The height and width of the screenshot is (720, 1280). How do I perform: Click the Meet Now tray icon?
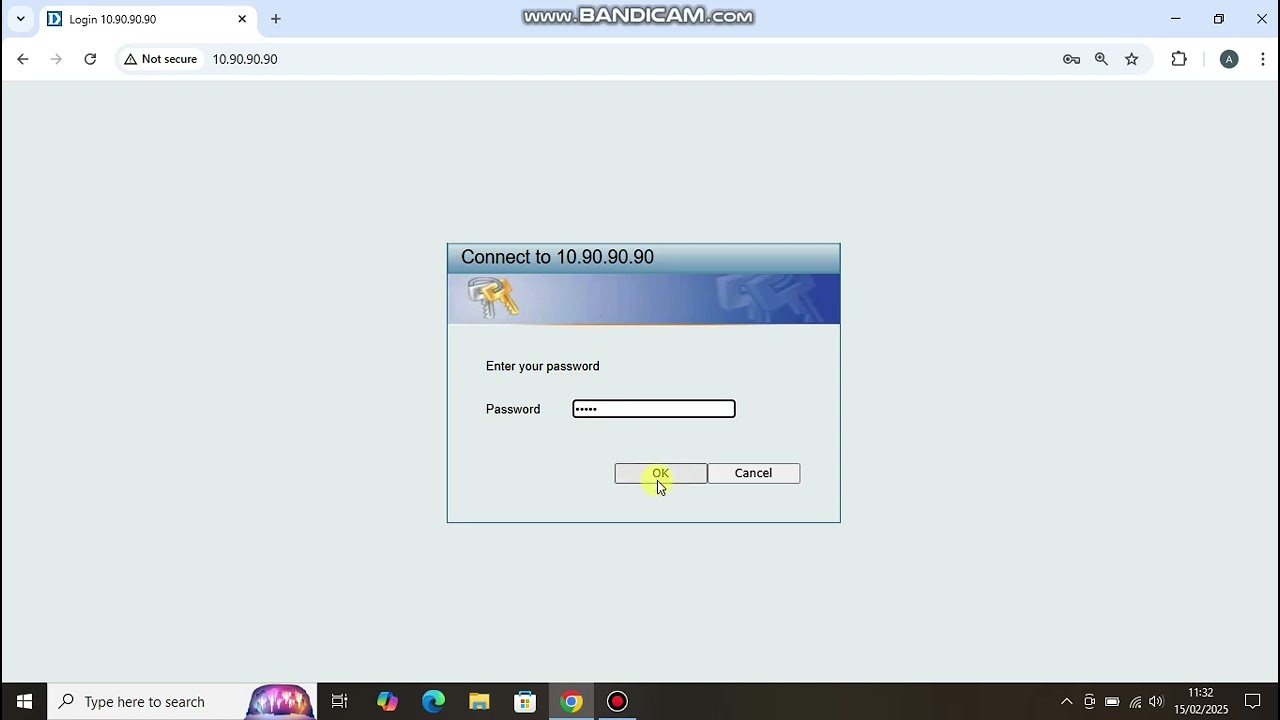[1089, 701]
